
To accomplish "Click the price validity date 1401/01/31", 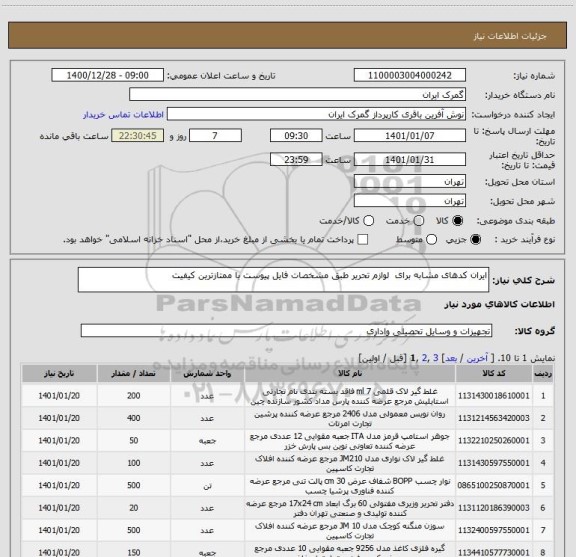I will [x=410, y=159].
